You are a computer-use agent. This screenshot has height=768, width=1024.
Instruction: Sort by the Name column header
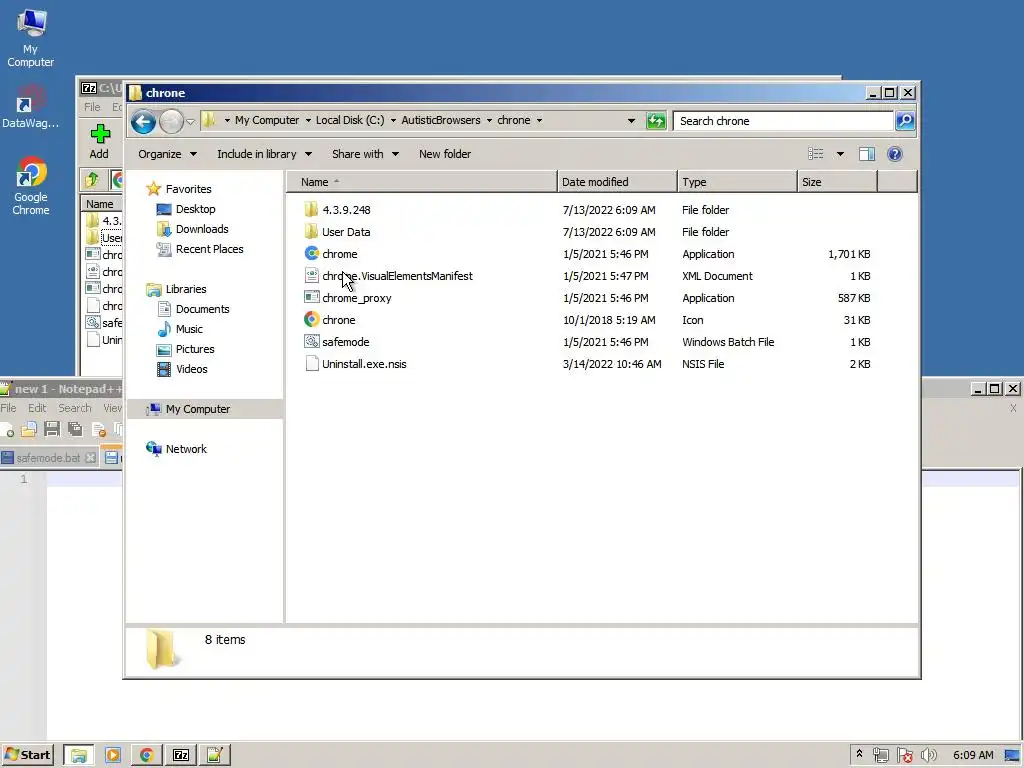422,182
